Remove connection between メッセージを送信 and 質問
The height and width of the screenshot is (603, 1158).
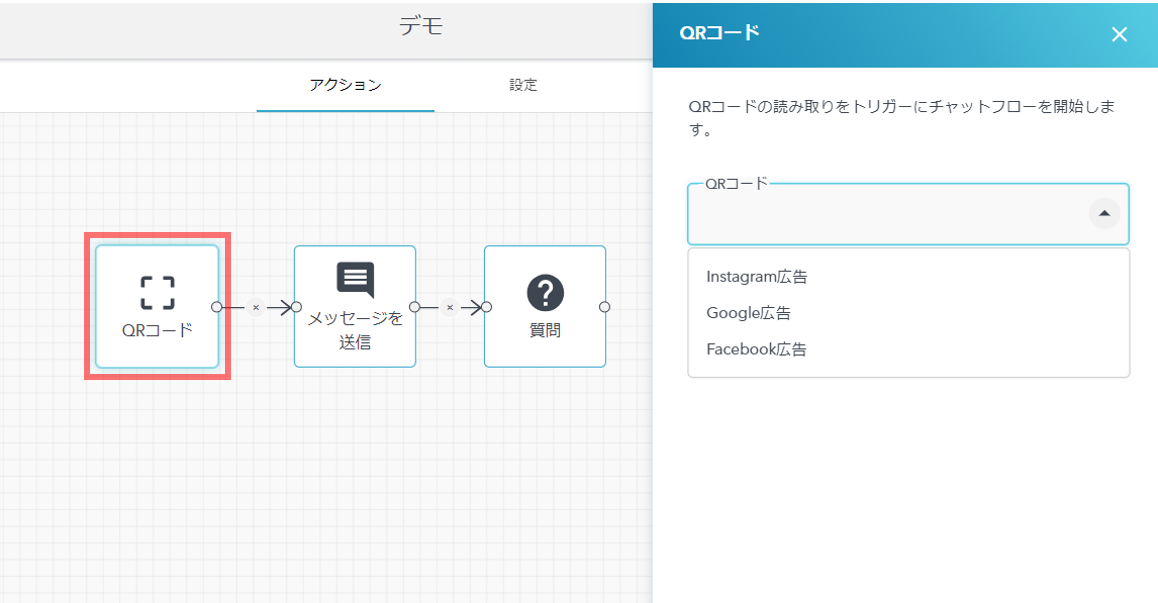[449, 307]
